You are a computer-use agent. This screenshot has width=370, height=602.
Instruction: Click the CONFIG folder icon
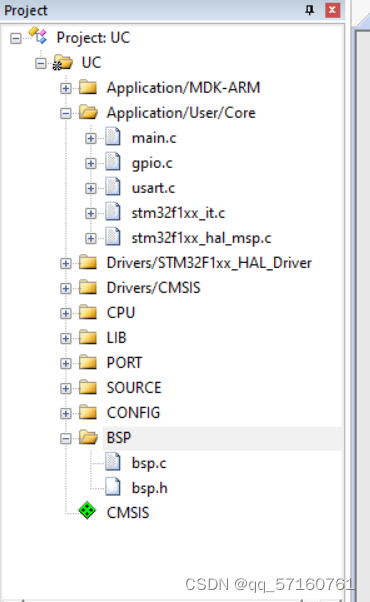(88, 412)
